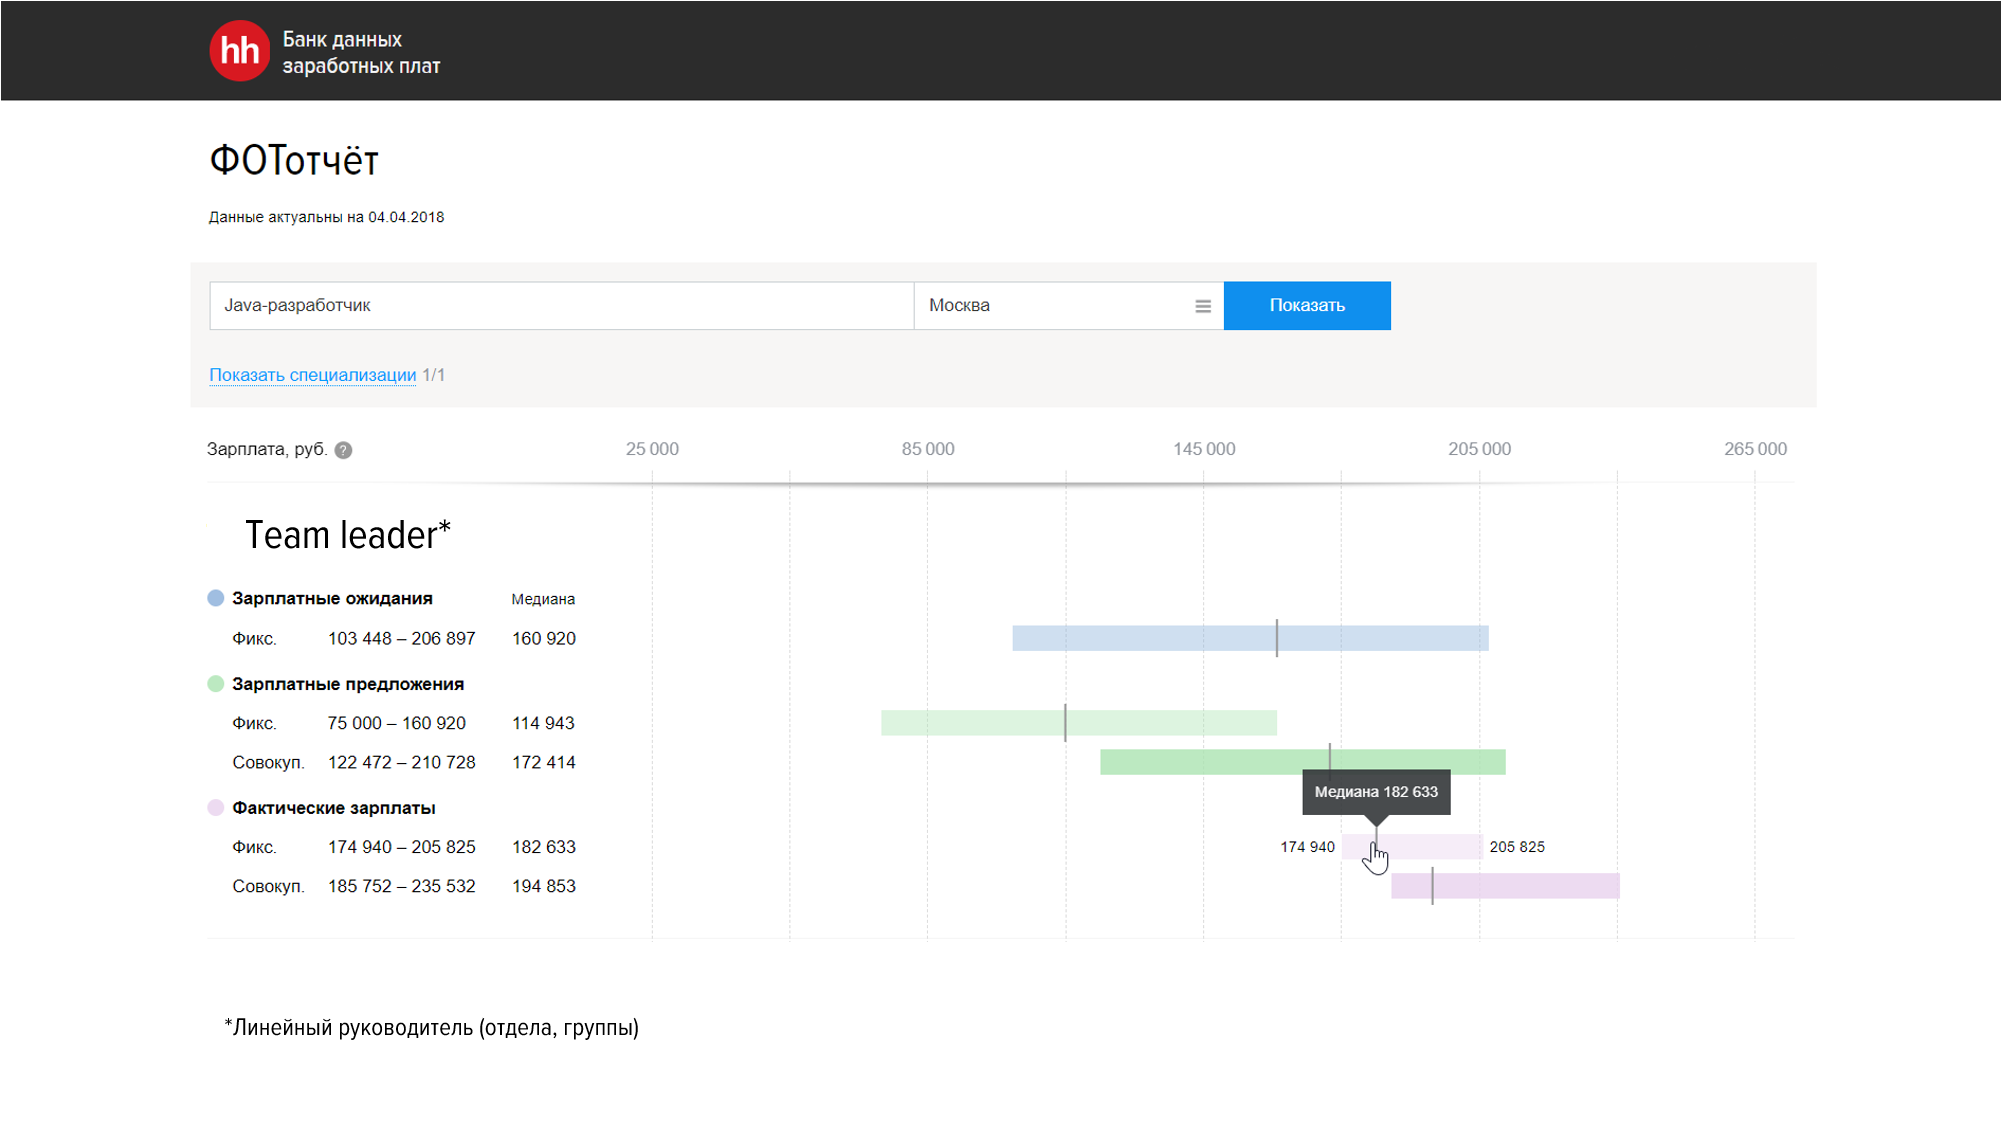Click the Показать button
The image size is (2002, 1127).
(1307, 305)
